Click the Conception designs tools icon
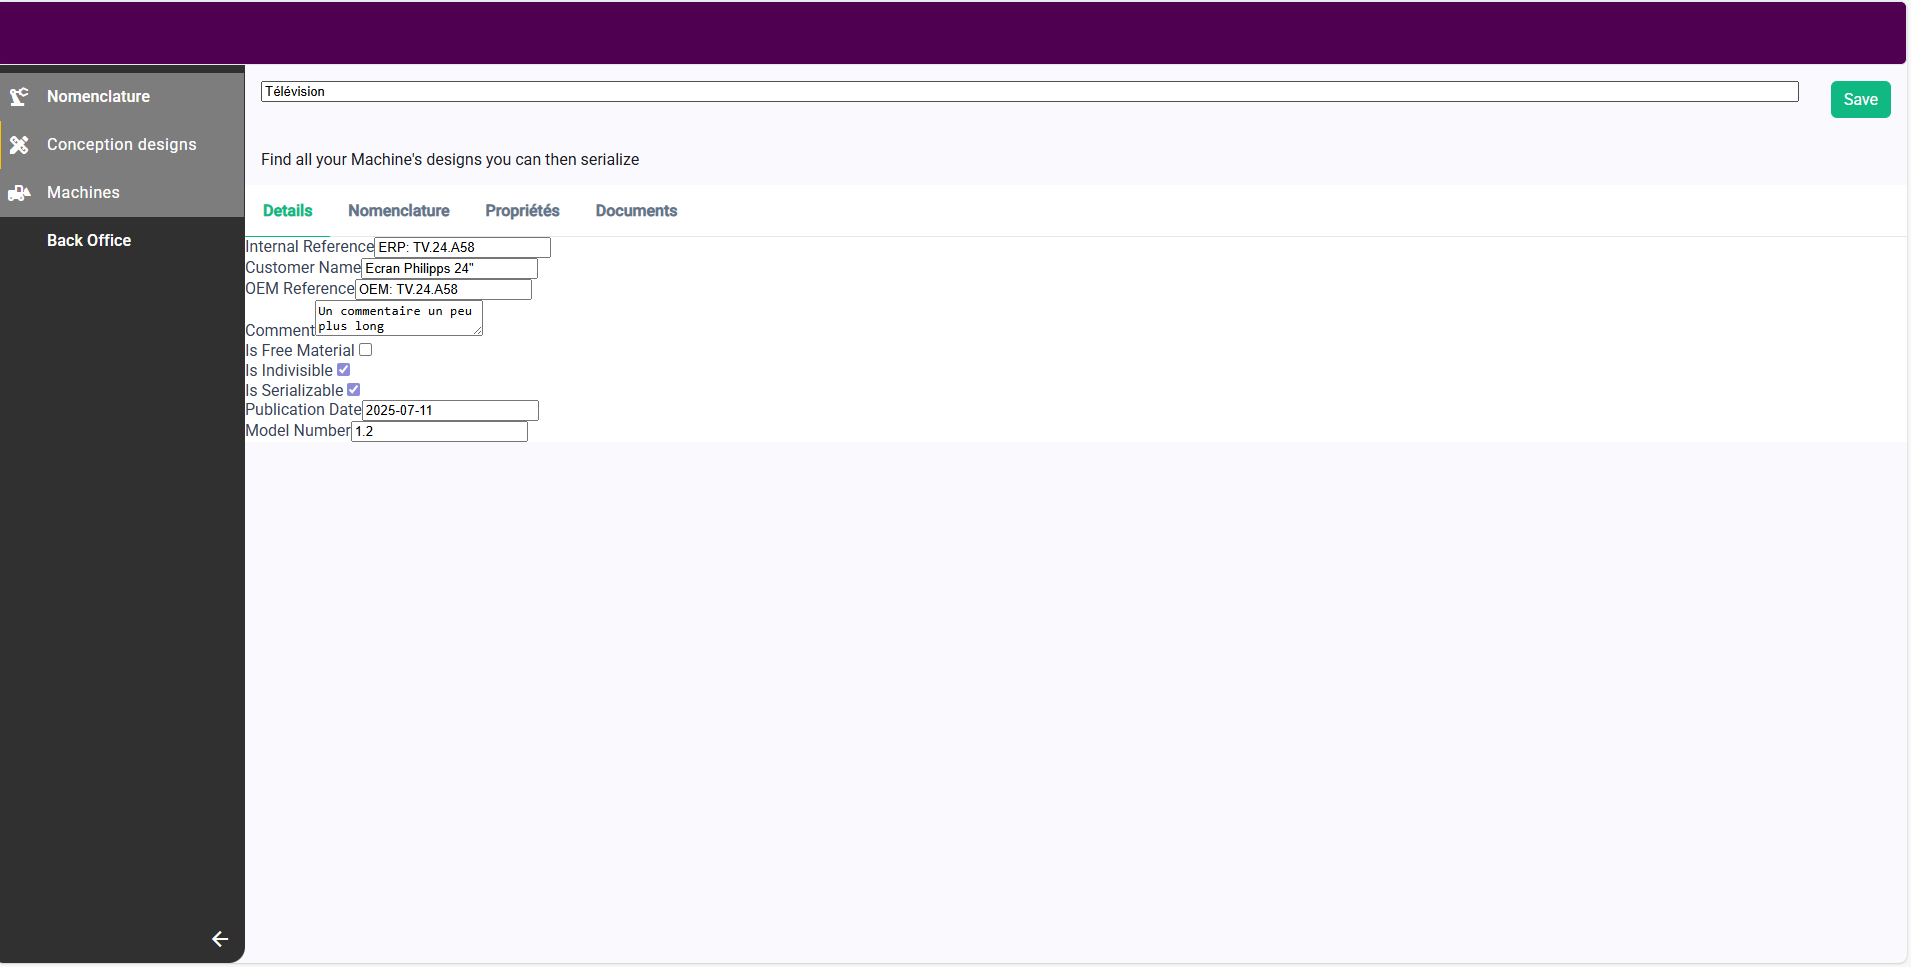Screen dimensions: 1912x974 (19, 145)
